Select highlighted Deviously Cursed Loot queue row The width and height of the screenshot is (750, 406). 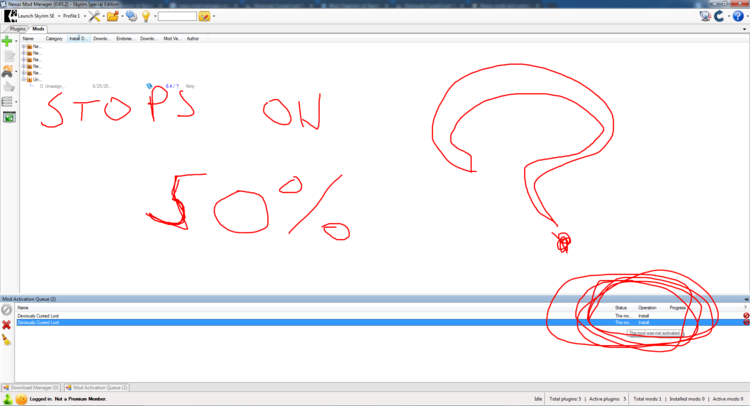pos(382,322)
